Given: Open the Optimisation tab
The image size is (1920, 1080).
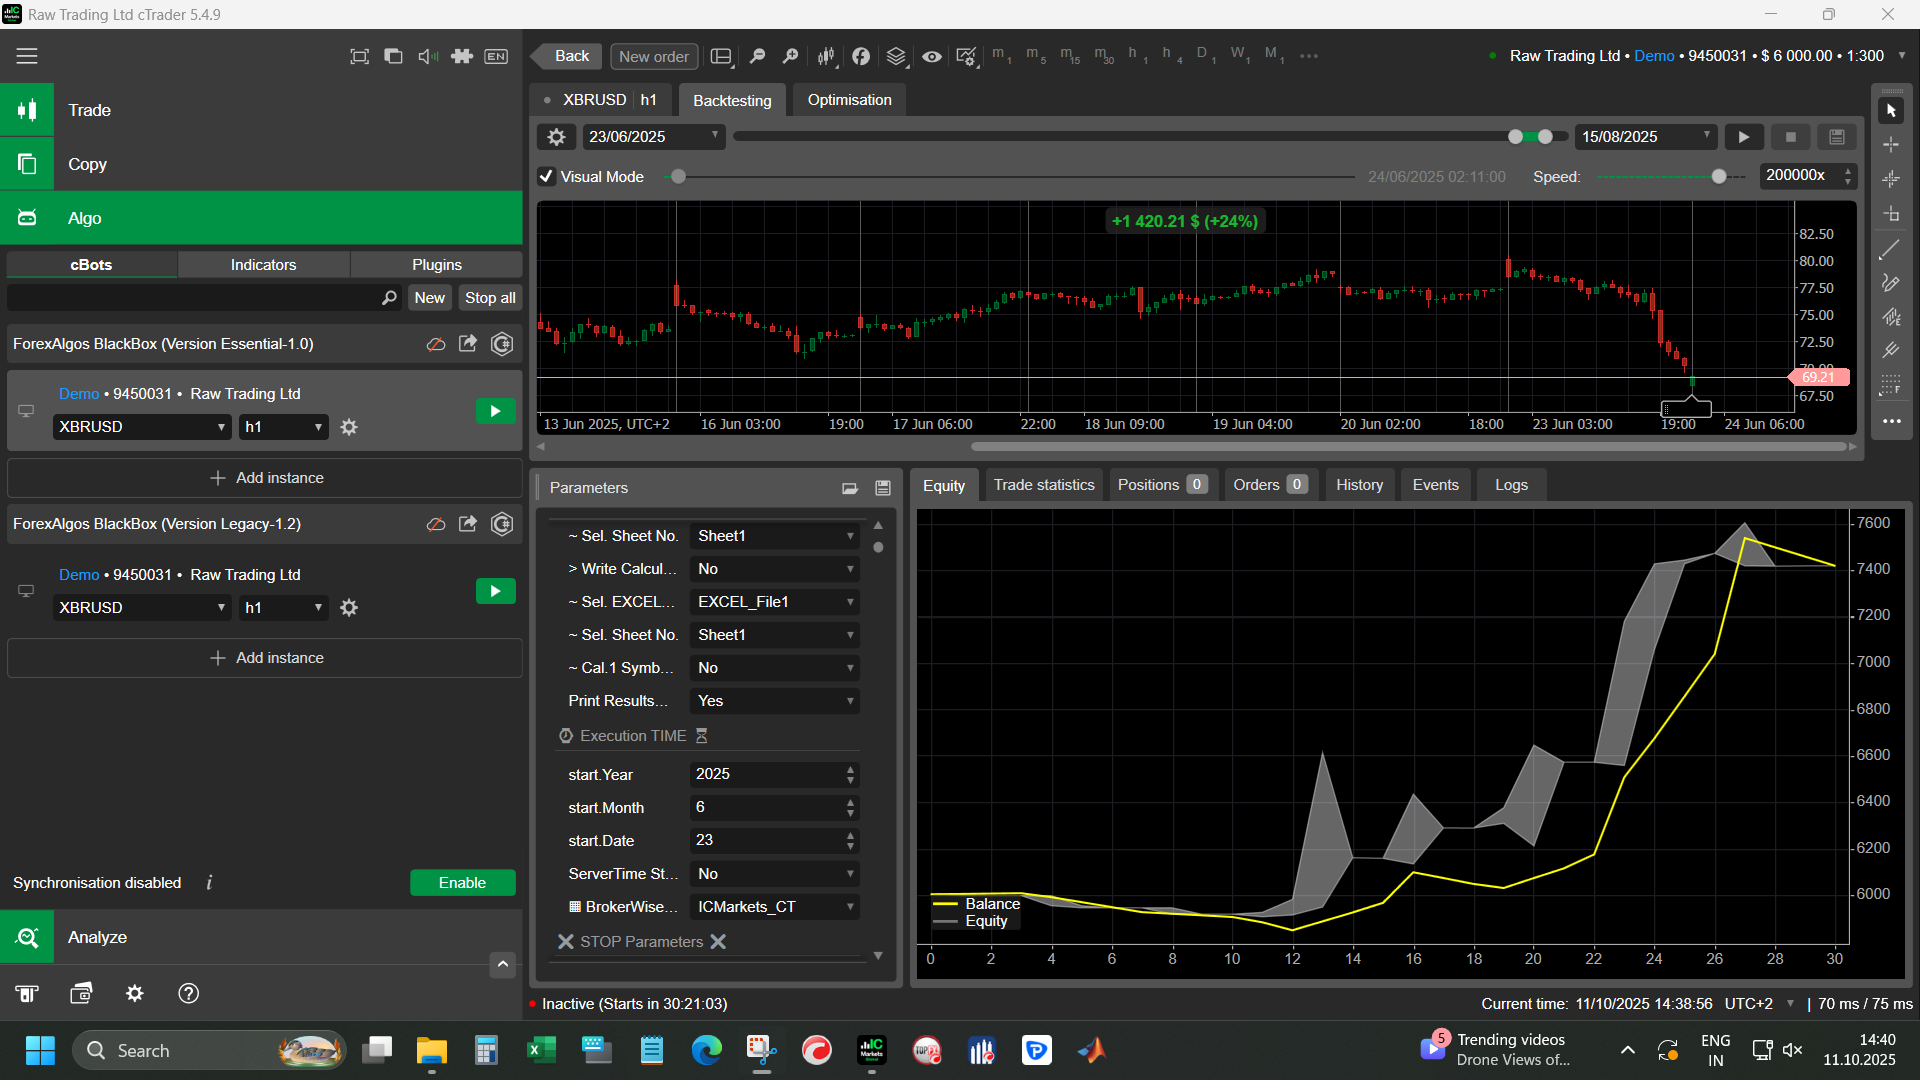Looking at the screenshot, I should pos(849,100).
